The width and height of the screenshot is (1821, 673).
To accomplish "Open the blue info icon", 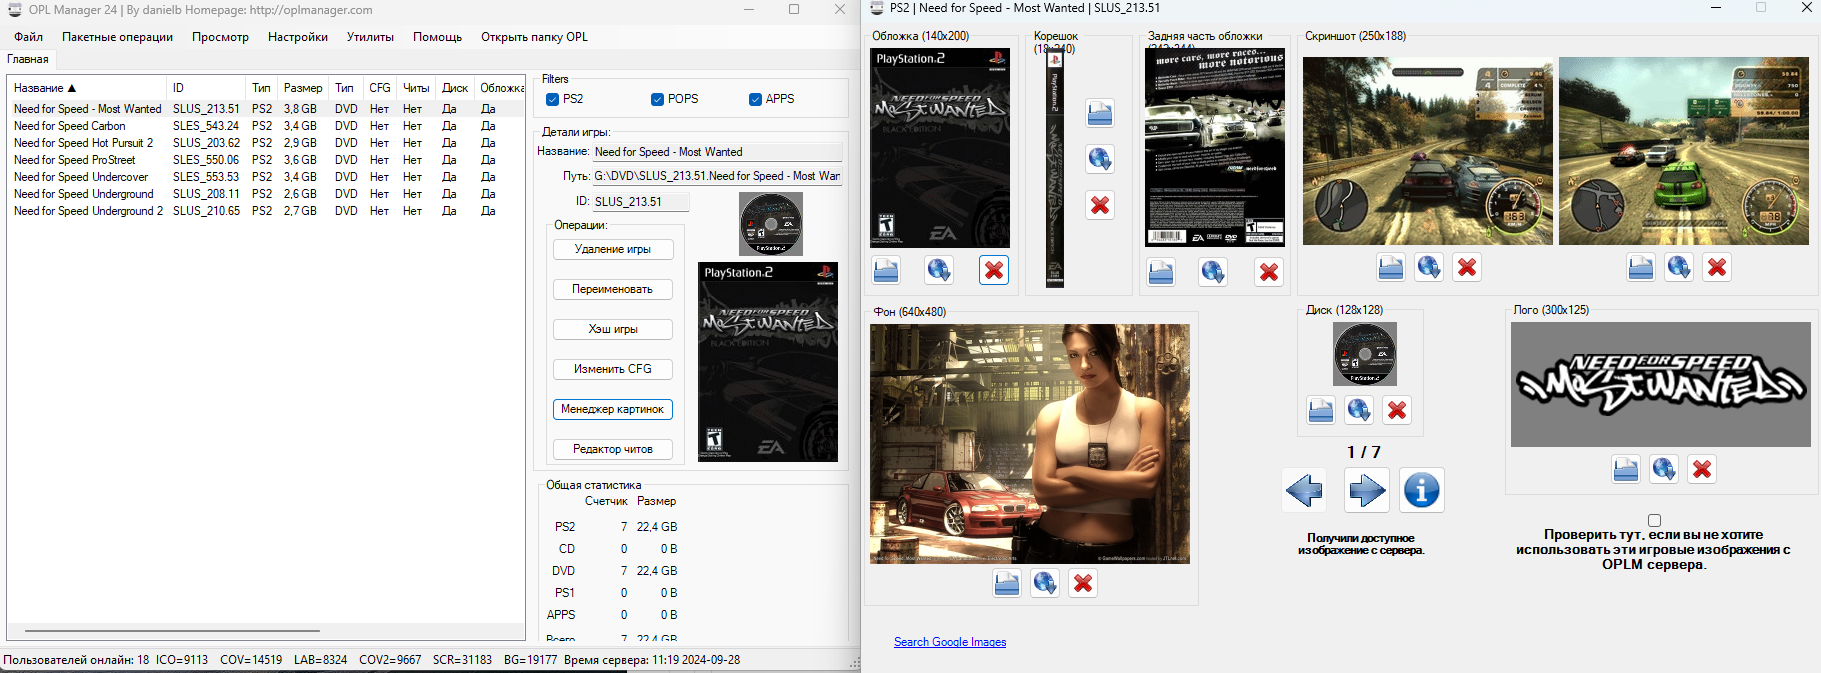I will (1422, 490).
